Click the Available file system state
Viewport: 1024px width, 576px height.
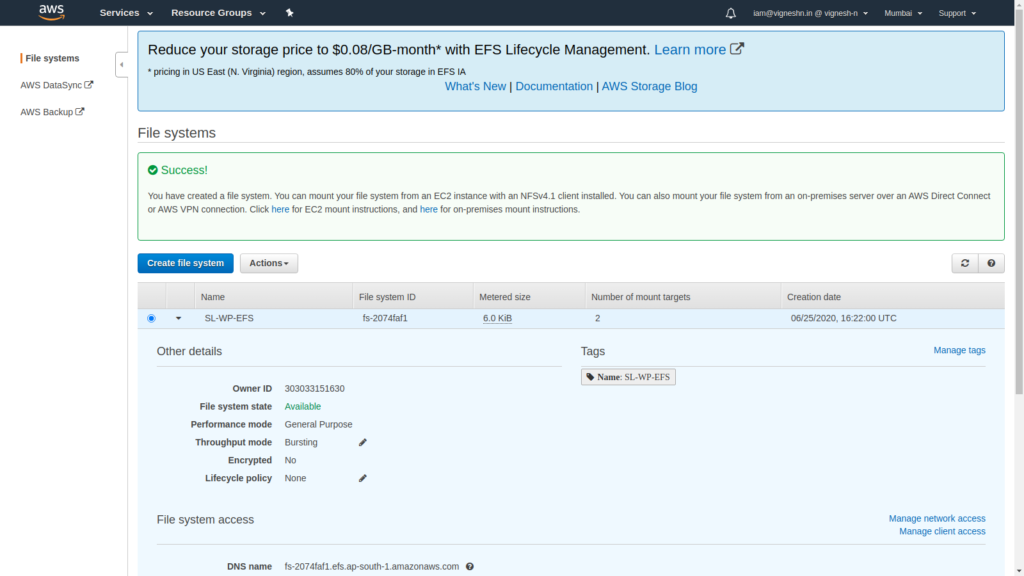[x=302, y=407]
